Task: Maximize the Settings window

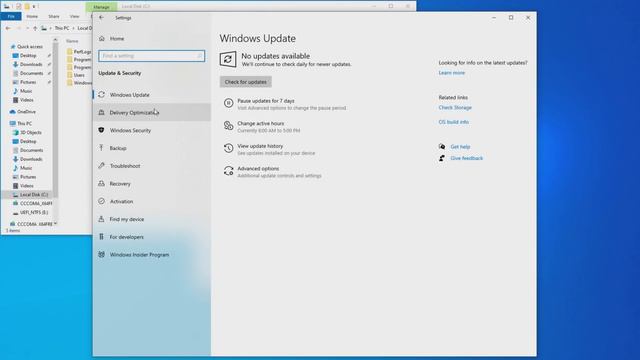Action: coord(511,18)
